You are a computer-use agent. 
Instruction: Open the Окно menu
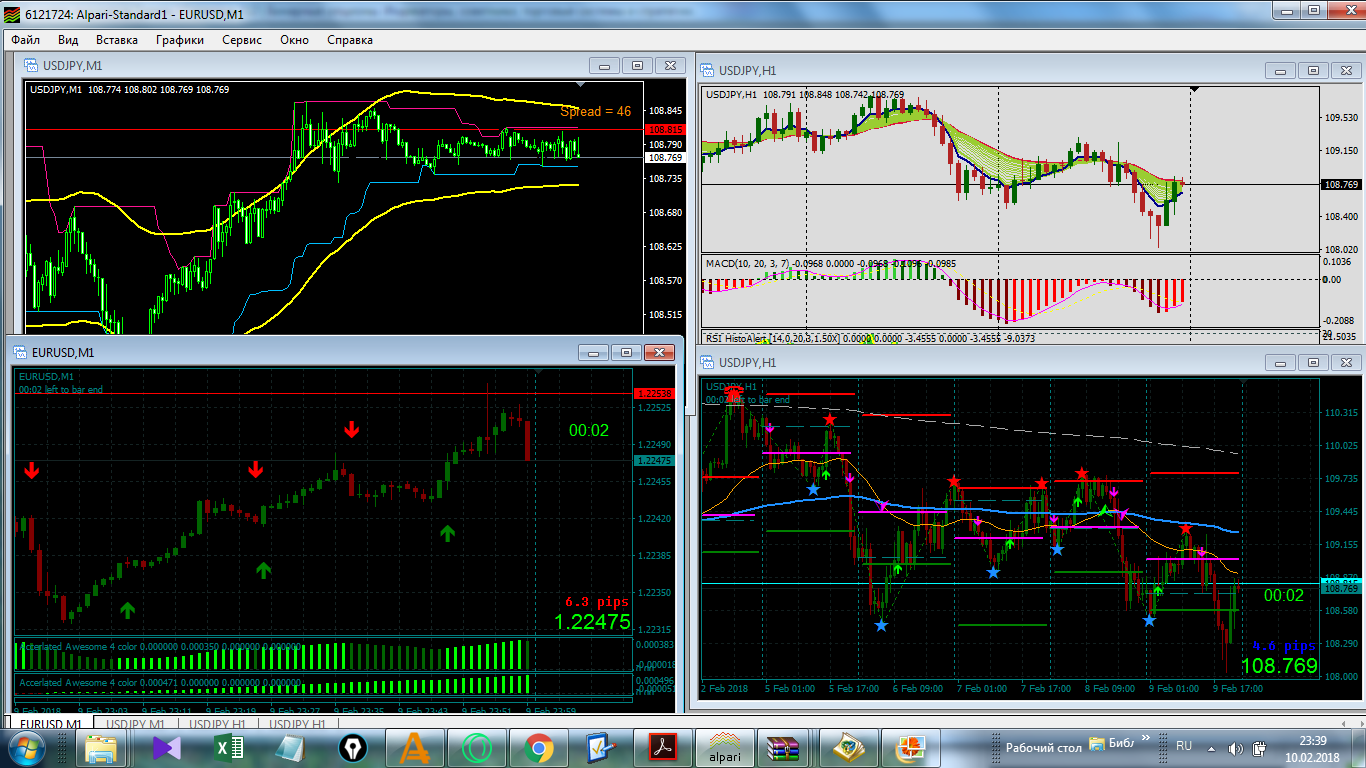pyautogui.click(x=294, y=40)
